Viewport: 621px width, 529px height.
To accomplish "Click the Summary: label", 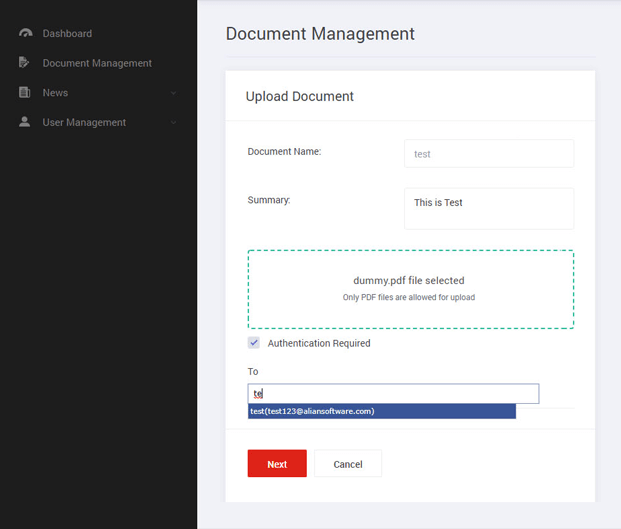I will coord(269,200).
